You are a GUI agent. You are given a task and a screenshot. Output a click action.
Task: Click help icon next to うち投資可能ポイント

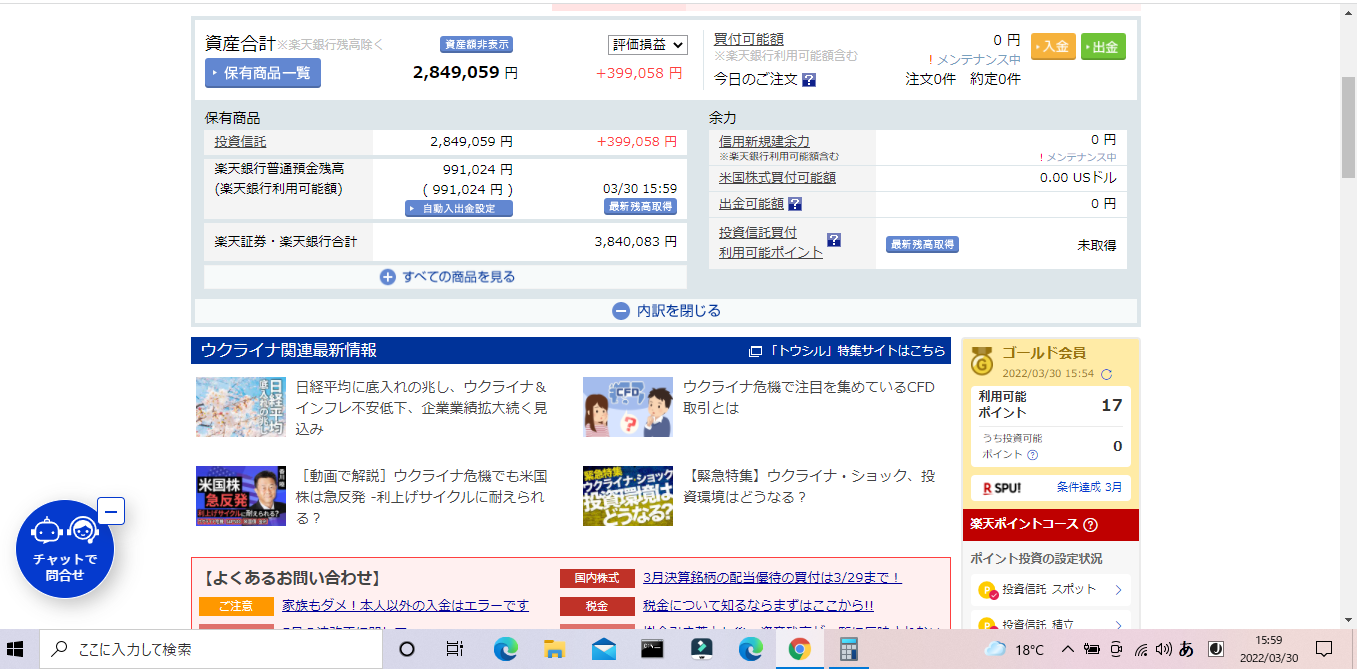tap(1032, 455)
